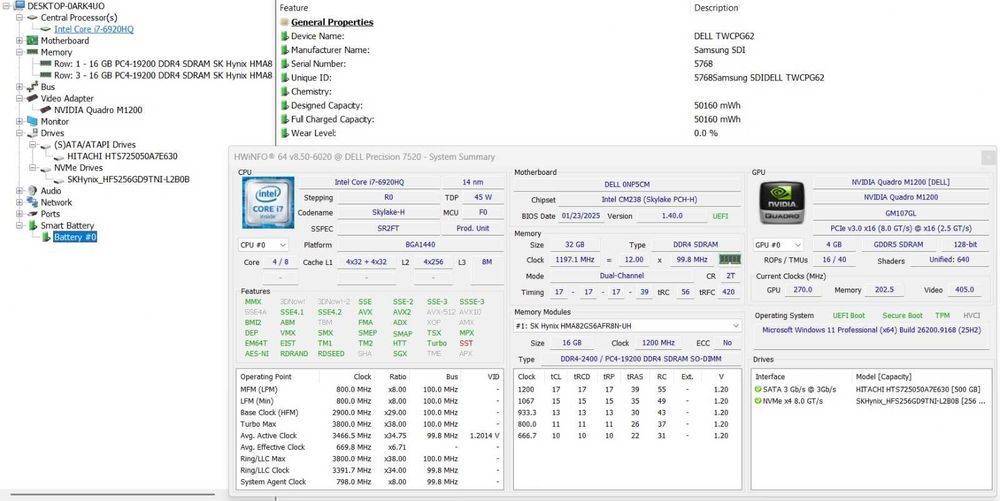Click the DELL 0NP5CM motherboard field
Viewport: 1000px width, 501px height.
pyautogui.click(x=627, y=185)
